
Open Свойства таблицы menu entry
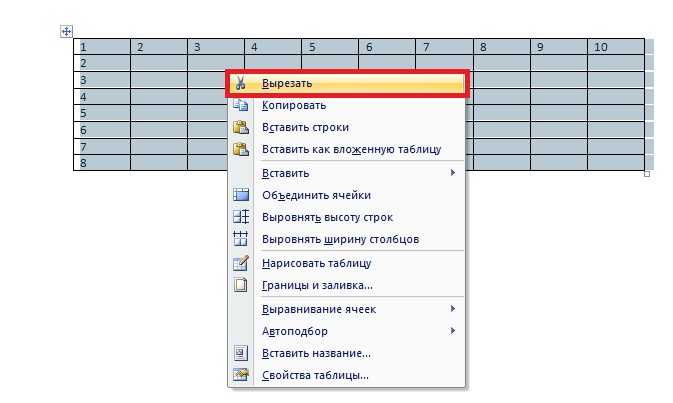pos(347,375)
